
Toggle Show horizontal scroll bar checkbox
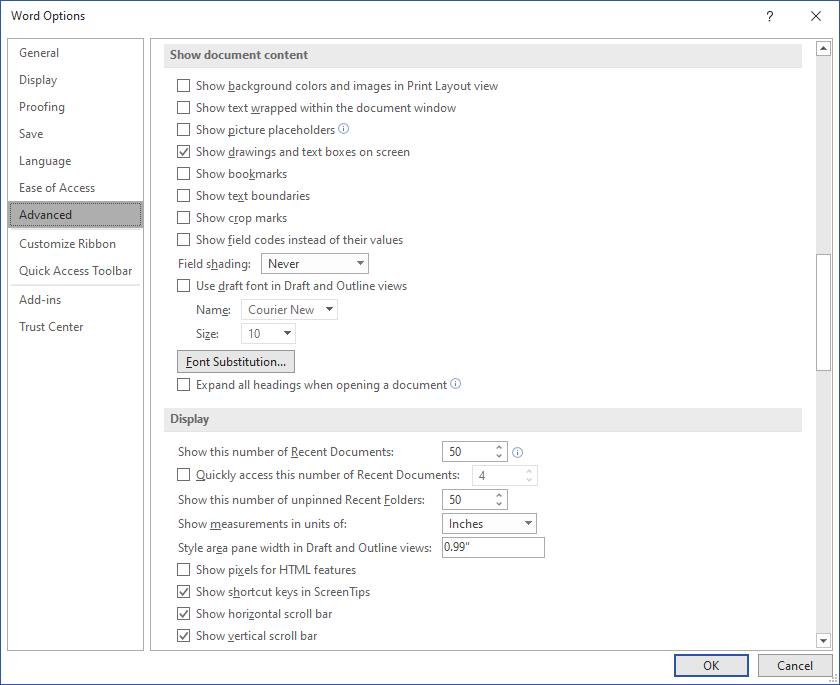tap(184, 614)
